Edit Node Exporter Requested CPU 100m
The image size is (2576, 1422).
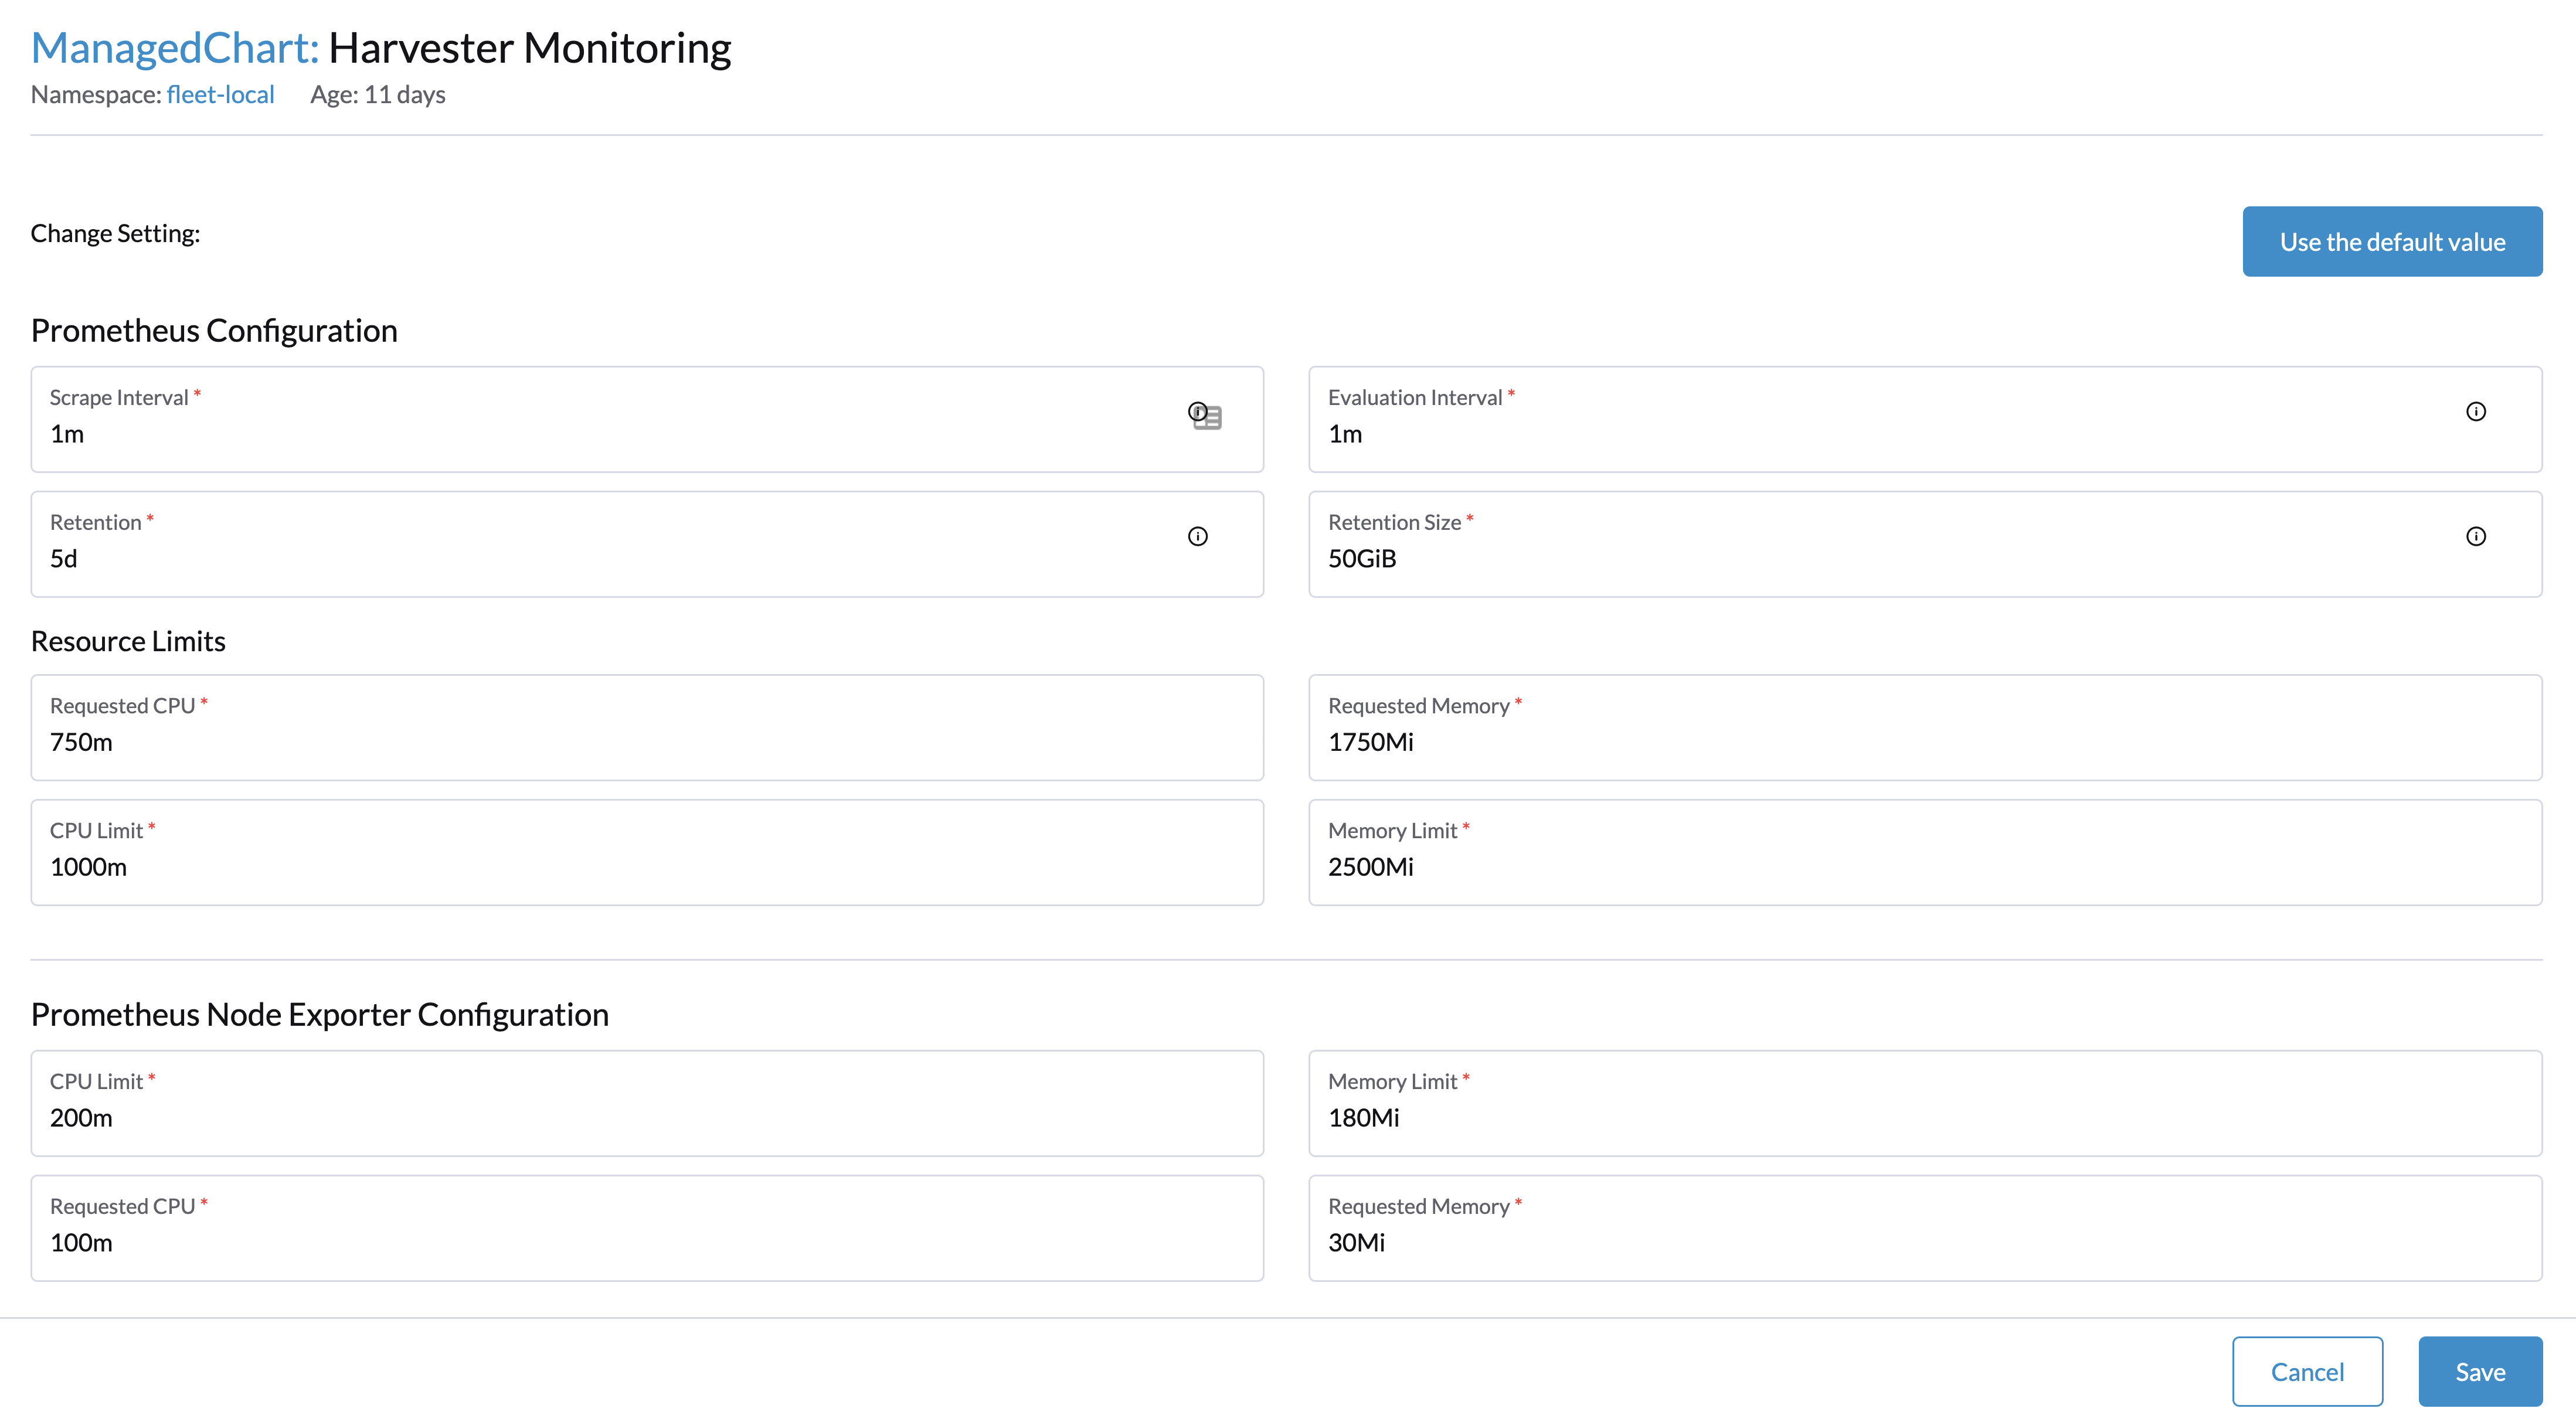pos(647,1228)
